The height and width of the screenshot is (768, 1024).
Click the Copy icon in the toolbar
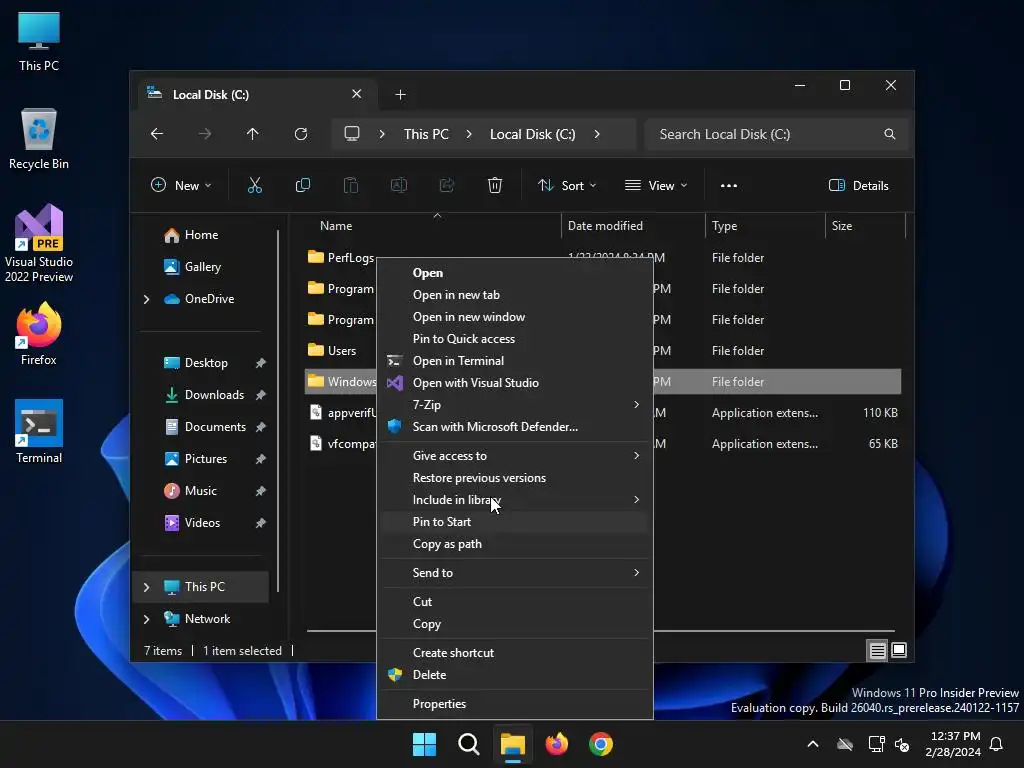click(x=302, y=185)
